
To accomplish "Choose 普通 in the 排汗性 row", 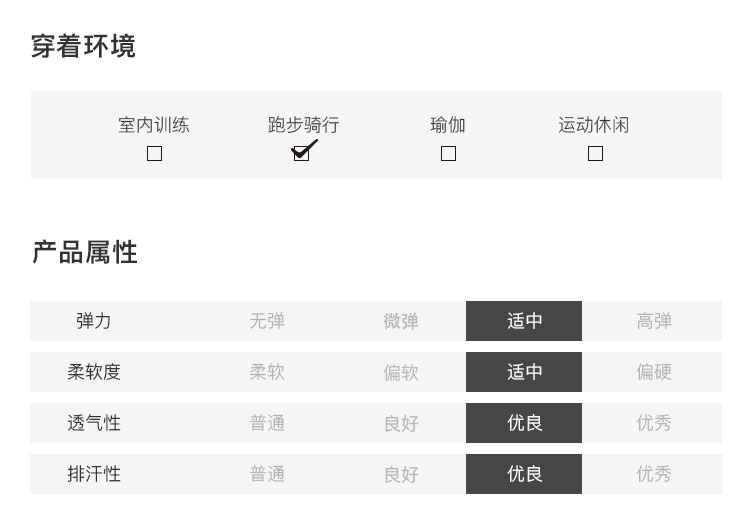I will [267, 474].
